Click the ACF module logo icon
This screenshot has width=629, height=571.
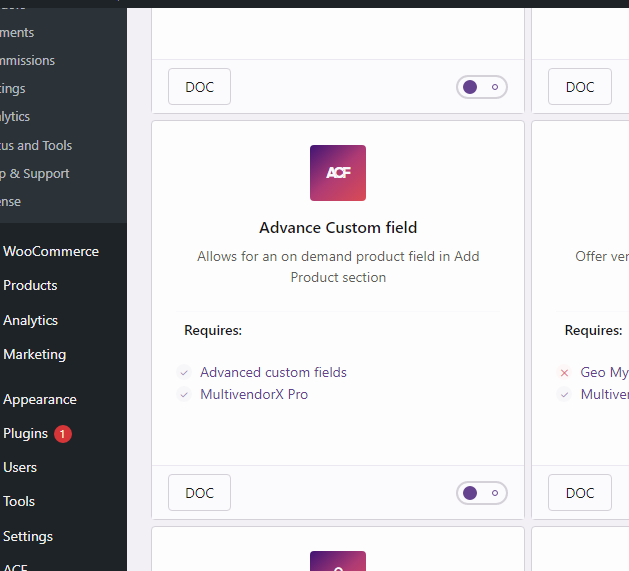tap(338, 173)
